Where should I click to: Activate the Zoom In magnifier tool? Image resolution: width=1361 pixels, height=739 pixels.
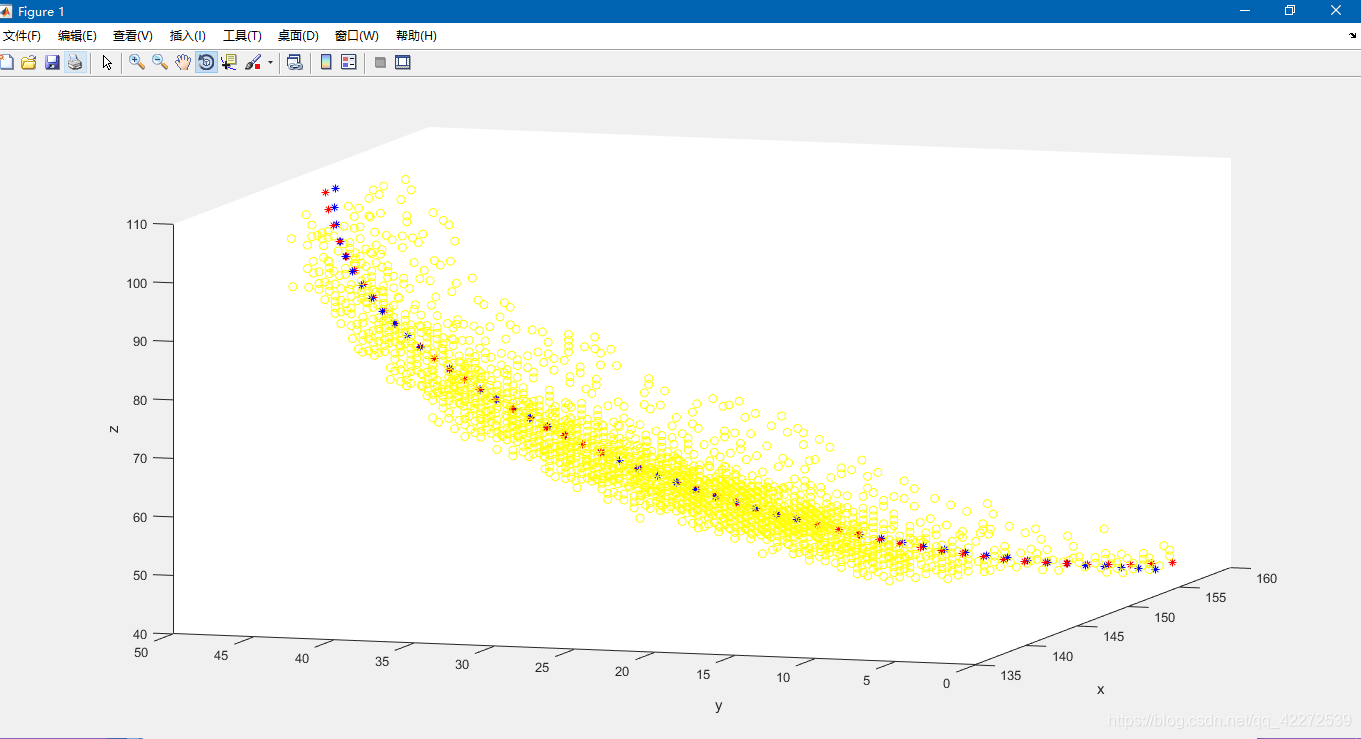[x=137, y=62]
